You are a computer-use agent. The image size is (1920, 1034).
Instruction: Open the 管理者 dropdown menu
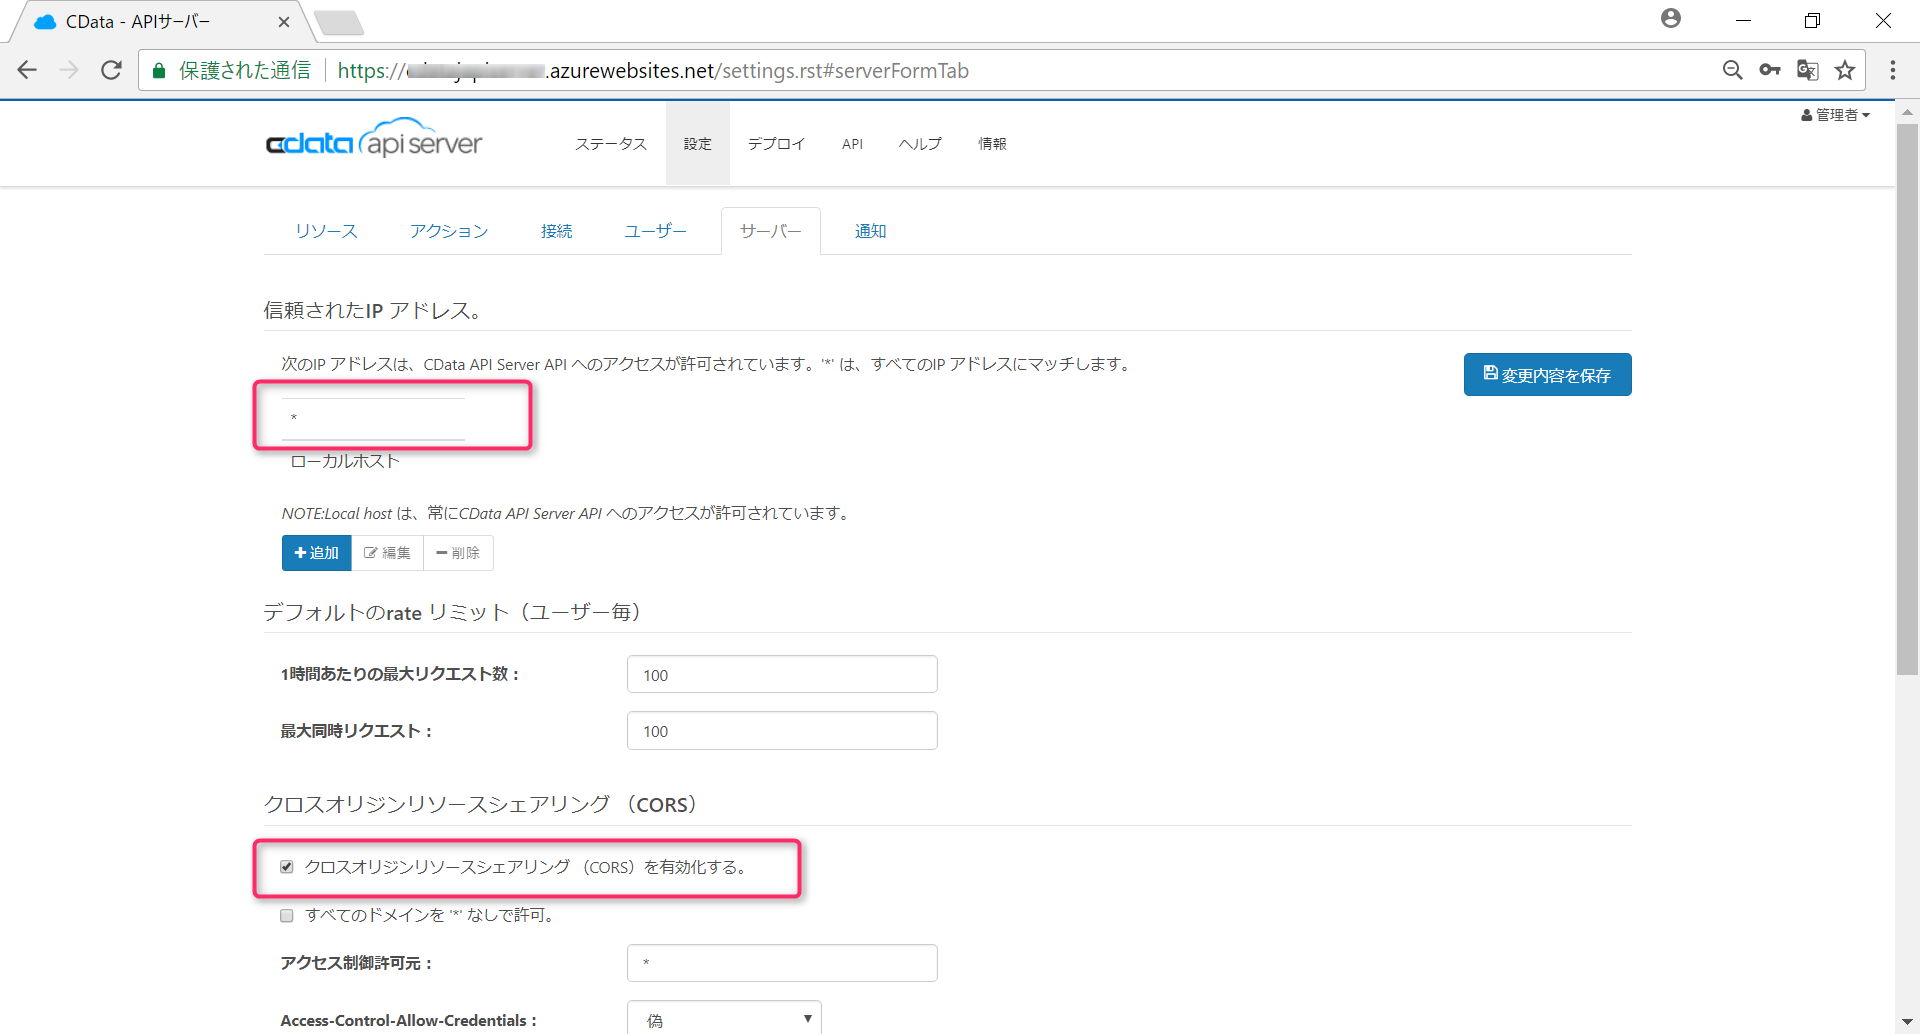point(1836,114)
